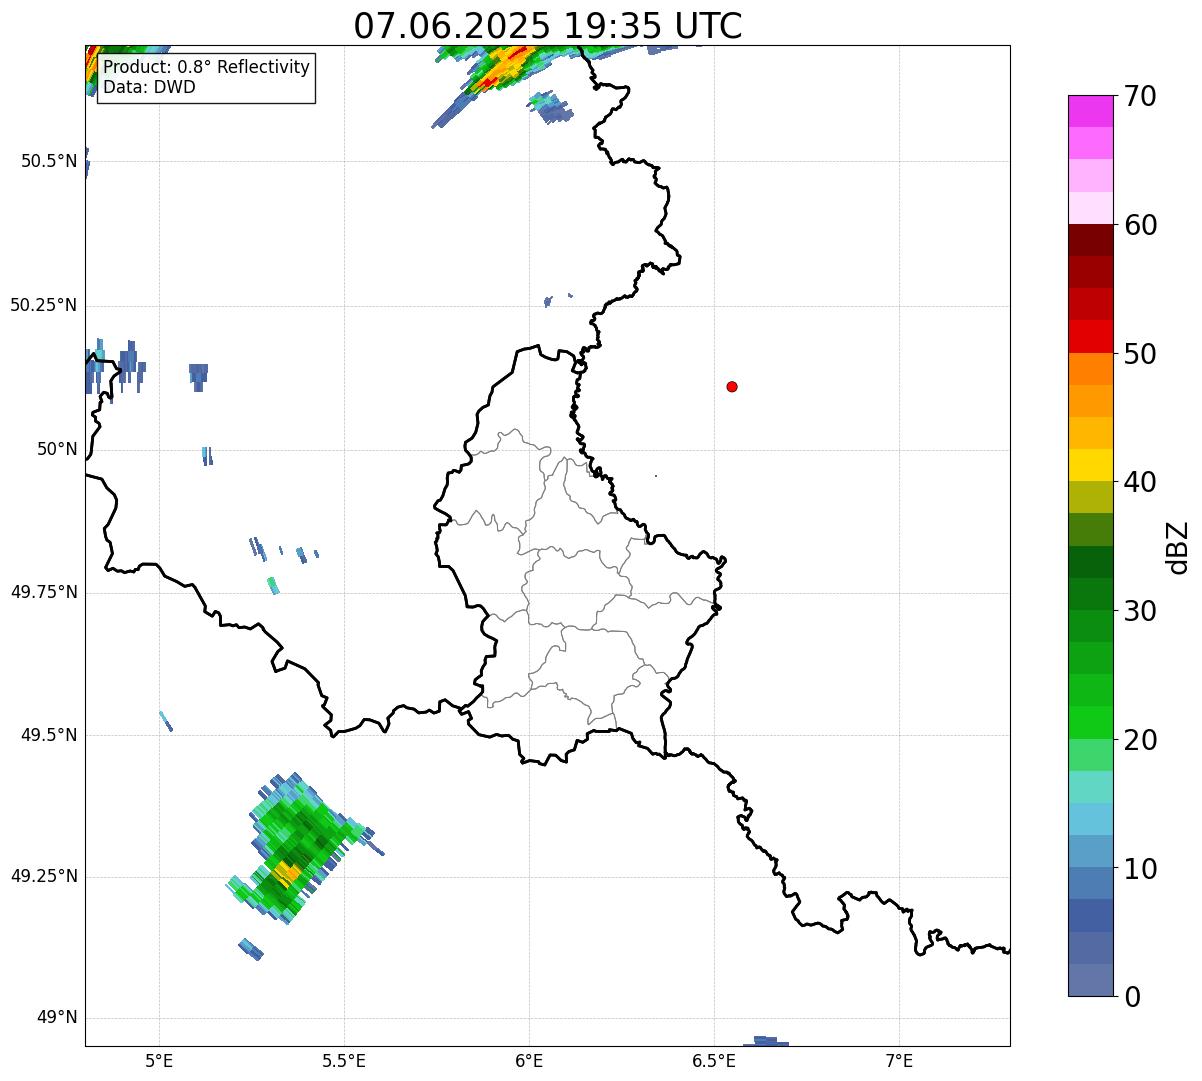Select the 50°N latitude label
The image size is (1202, 1081).
tap(57, 449)
